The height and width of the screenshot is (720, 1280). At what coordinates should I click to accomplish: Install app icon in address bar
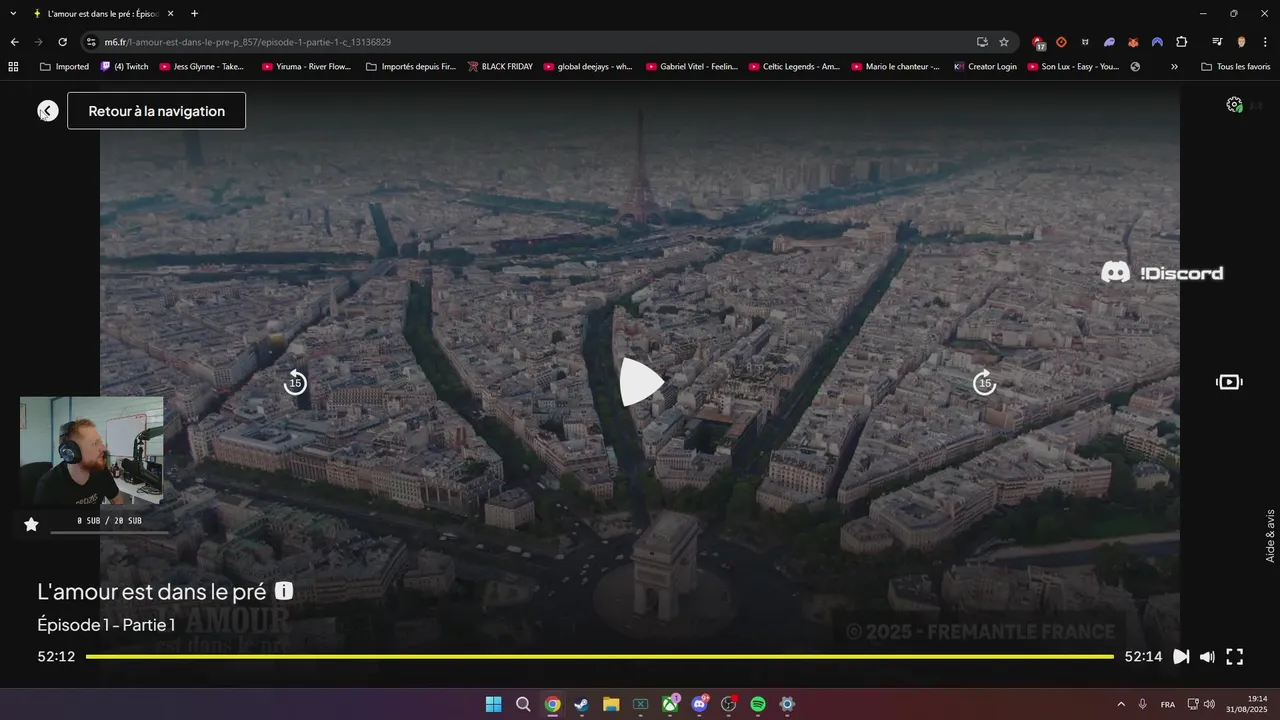click(x=982, y=42)
